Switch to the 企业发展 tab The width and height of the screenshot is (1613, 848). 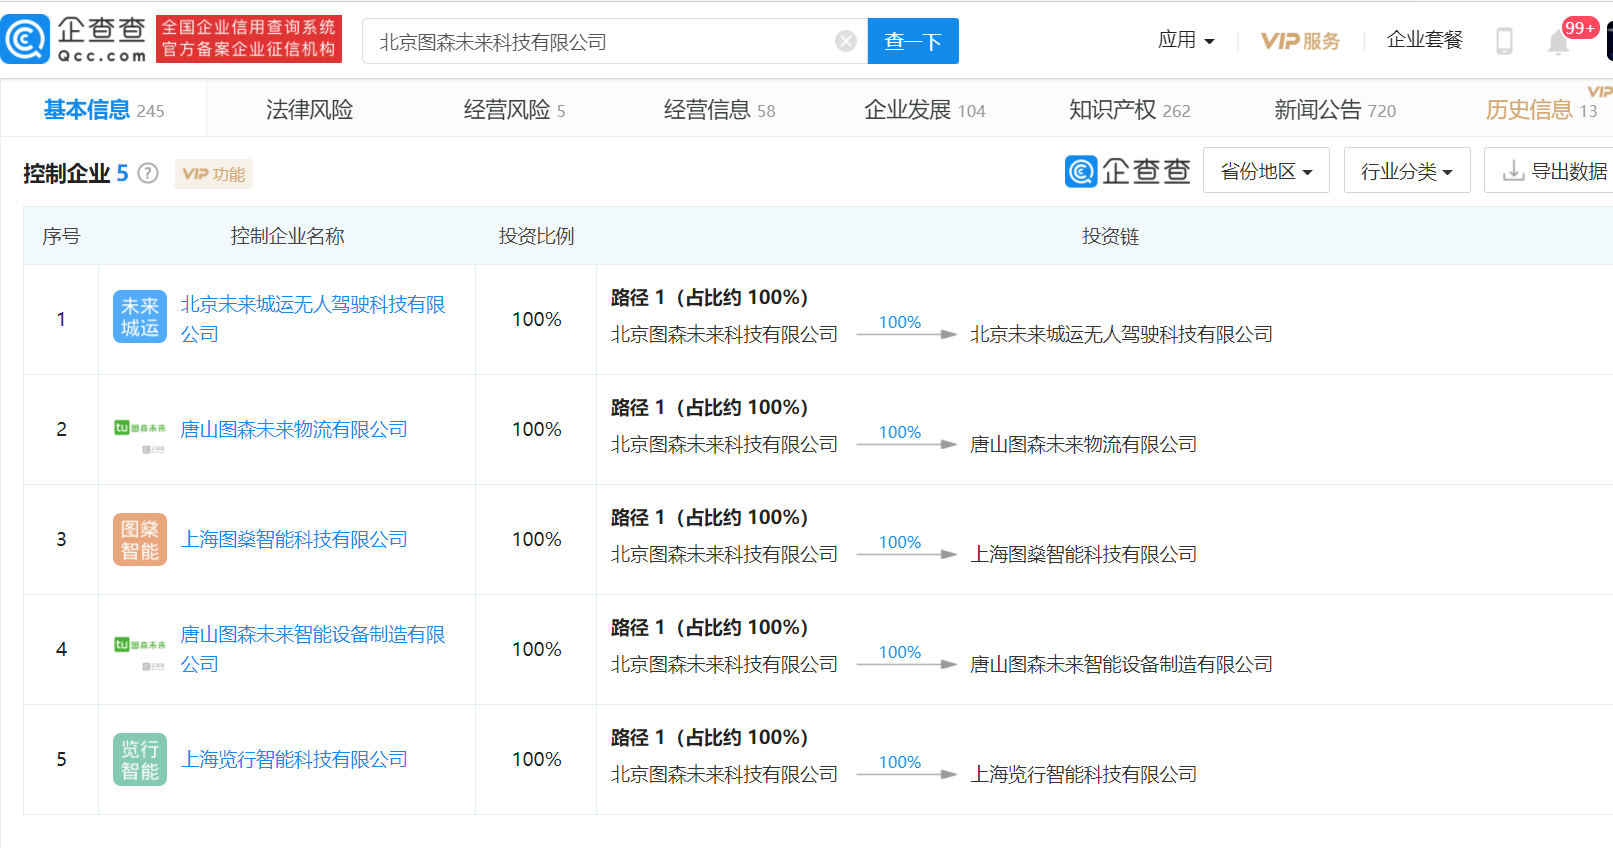coord(925,110)
